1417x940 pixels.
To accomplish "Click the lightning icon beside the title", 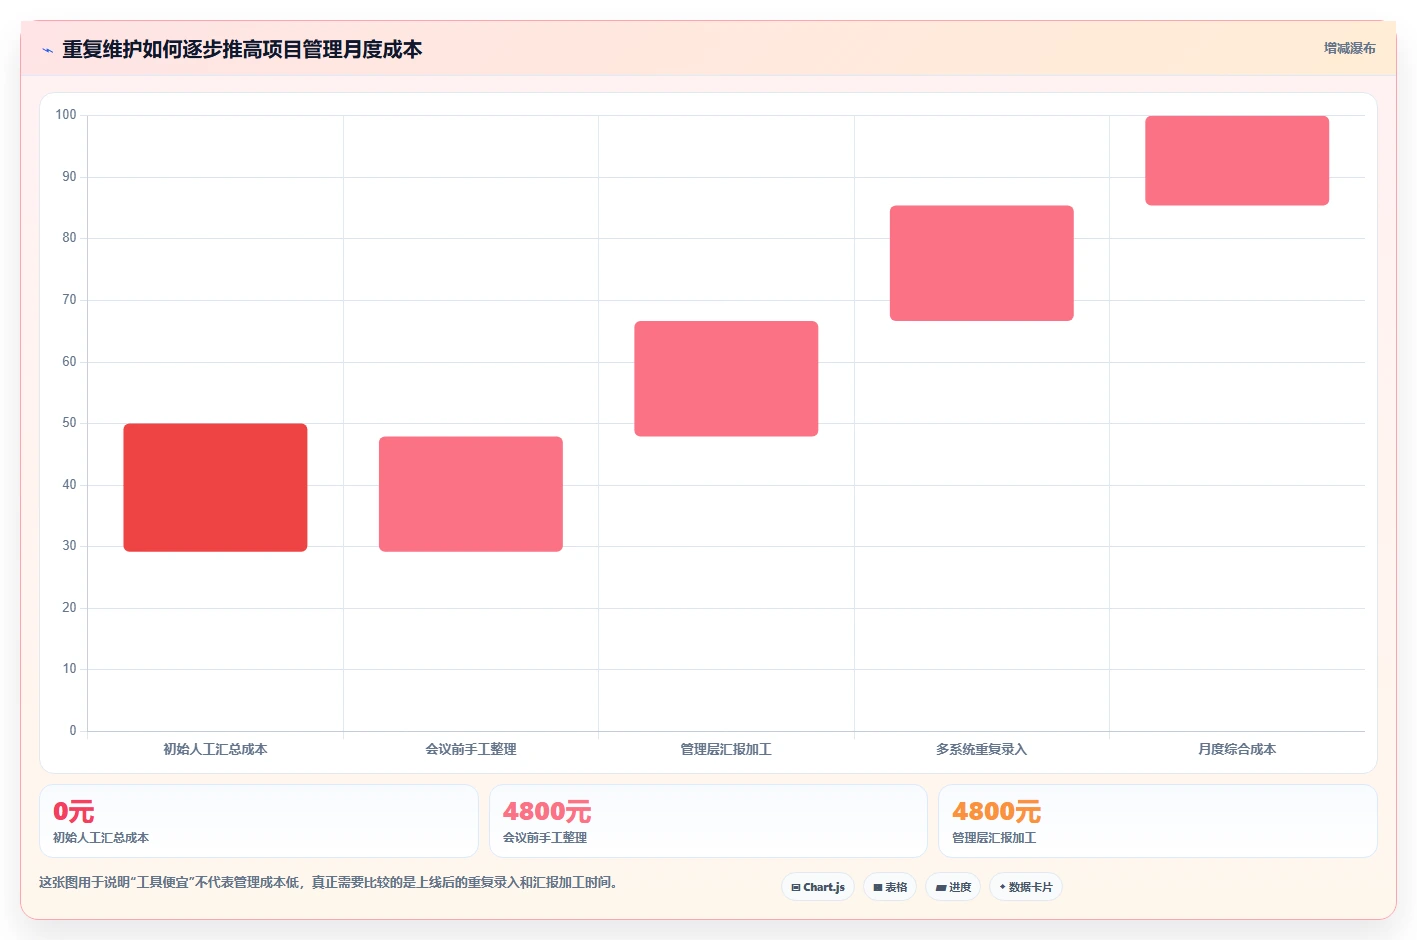I will coord(47,50).
